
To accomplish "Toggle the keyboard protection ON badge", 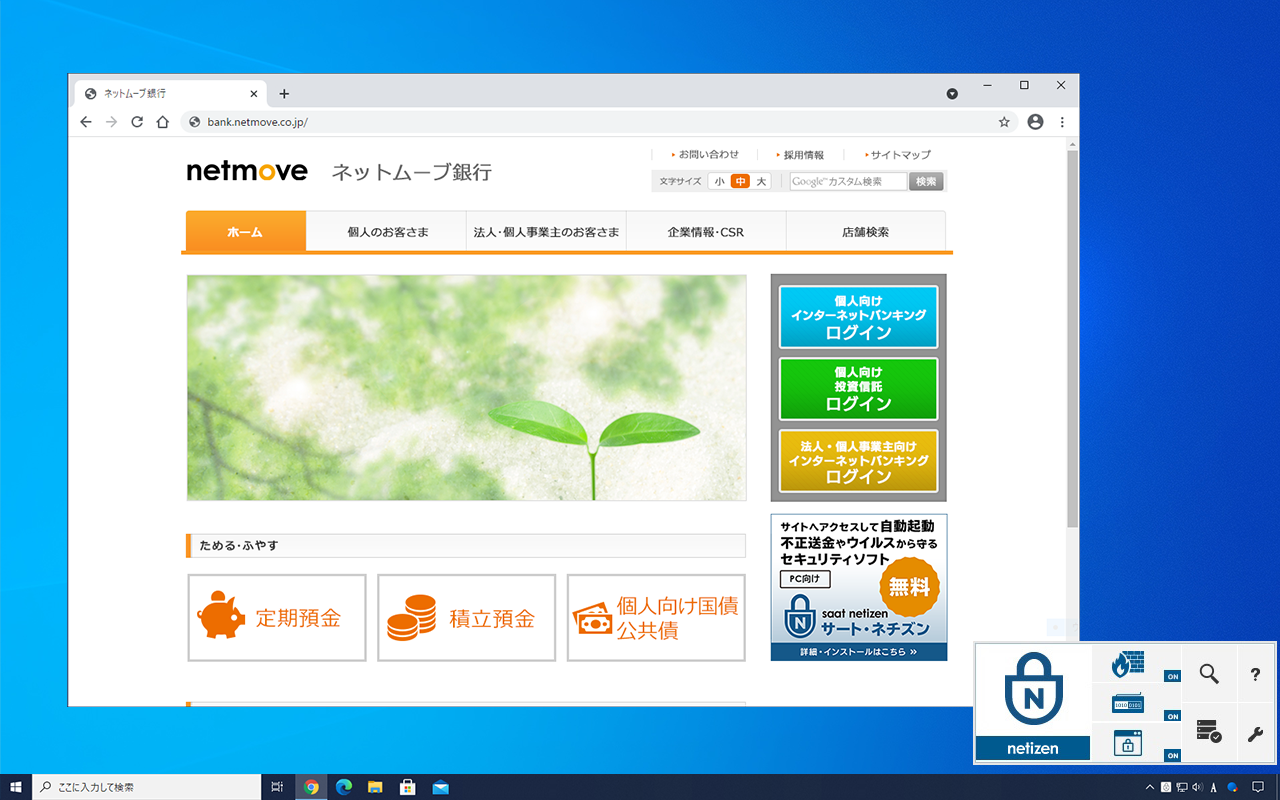I will (x=1172, y=716).
